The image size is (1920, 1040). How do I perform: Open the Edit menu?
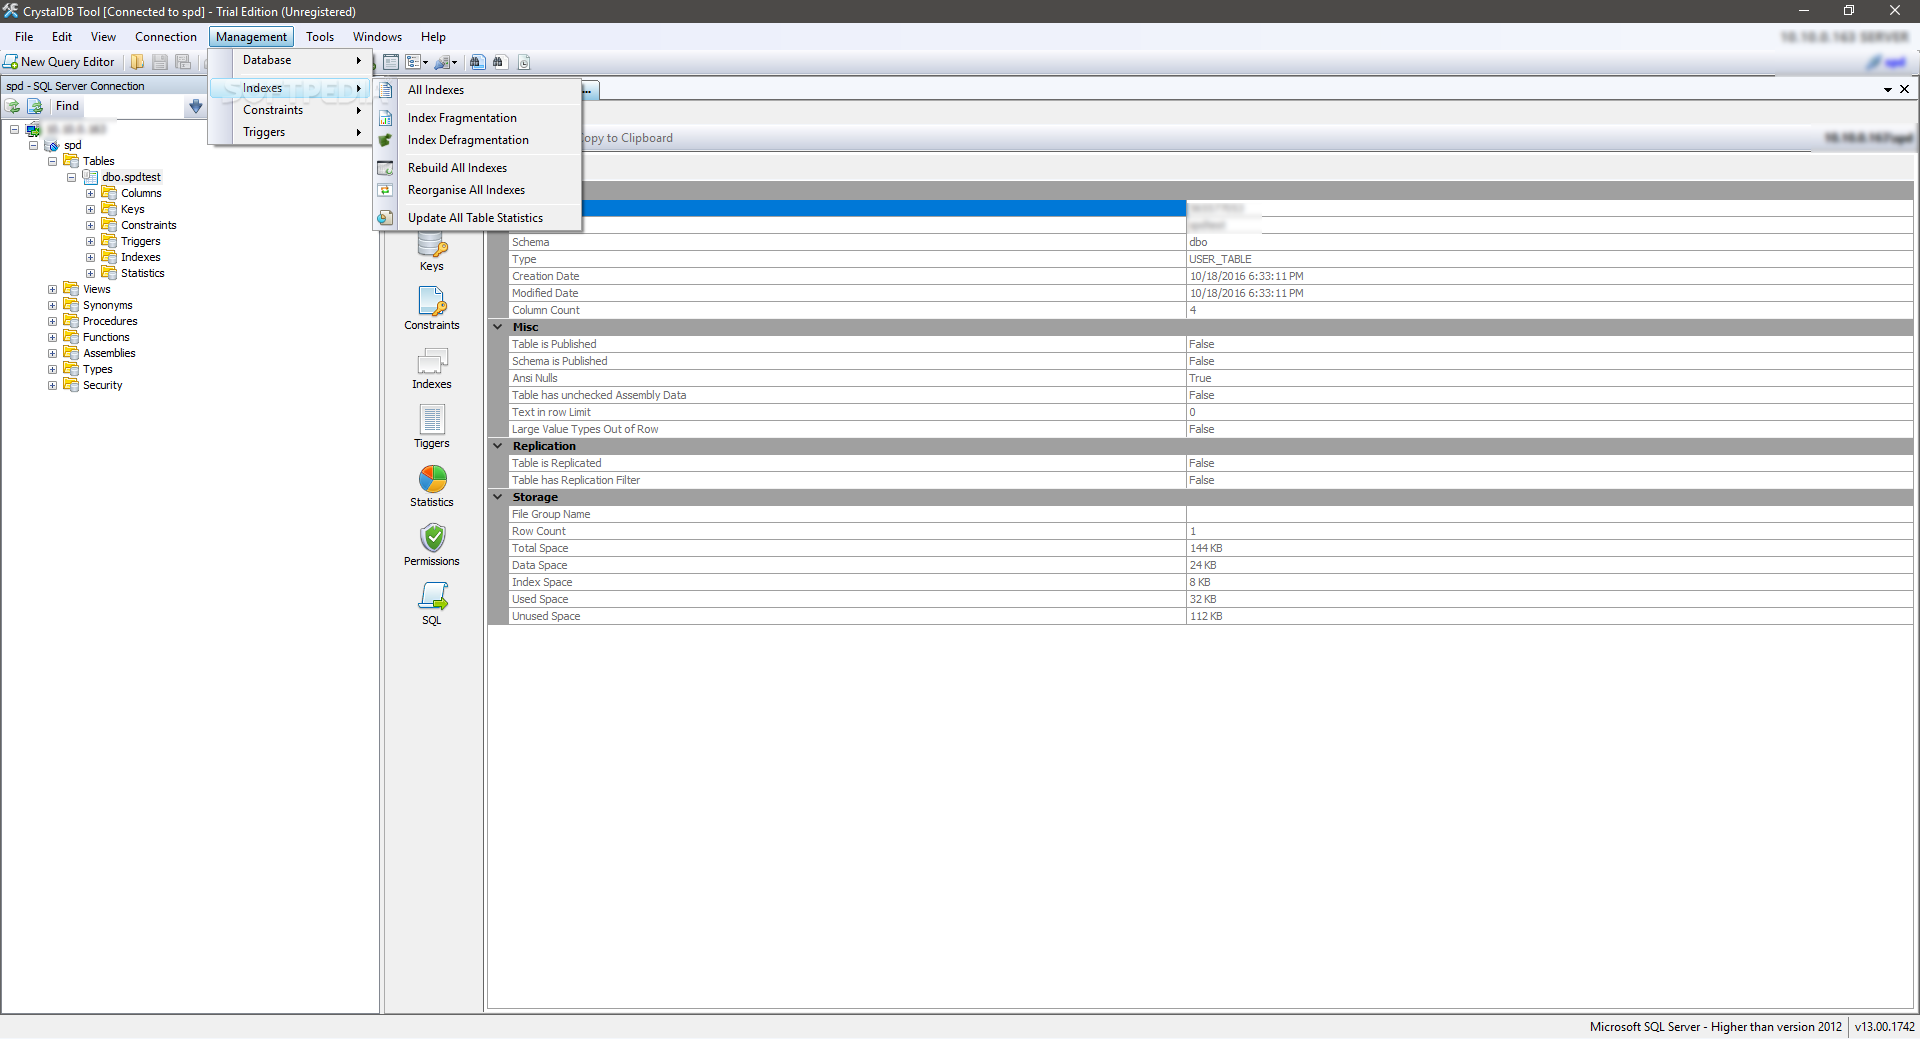pos(62,37)
